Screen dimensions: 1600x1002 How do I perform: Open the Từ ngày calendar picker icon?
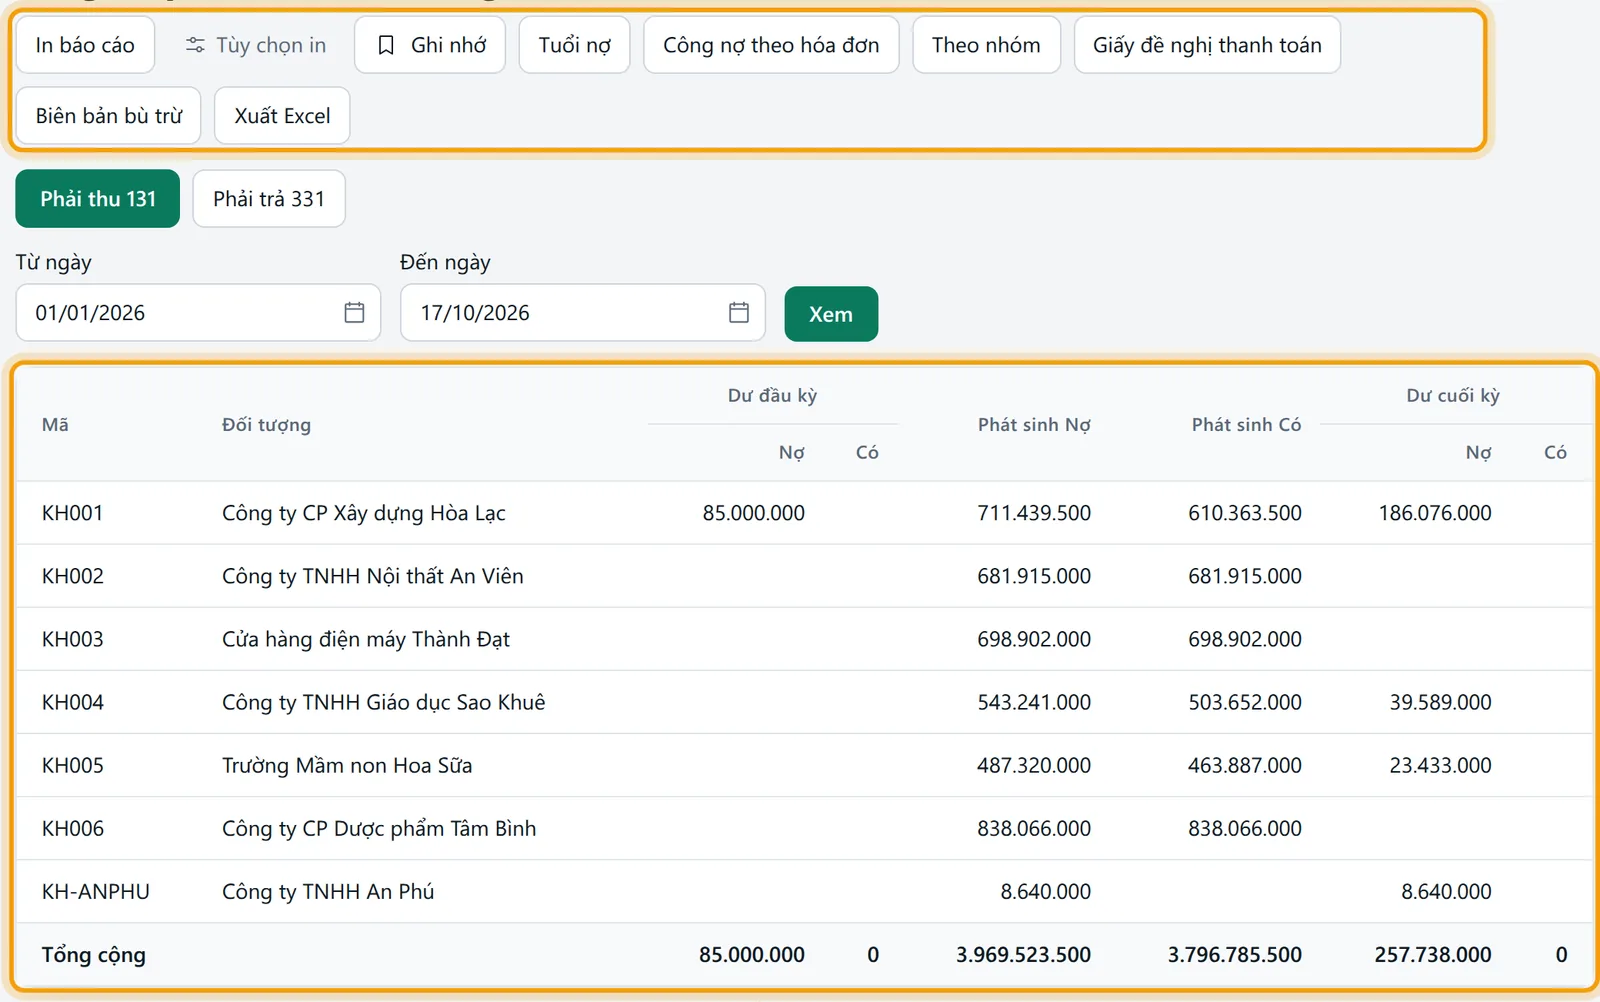[354, 313]
